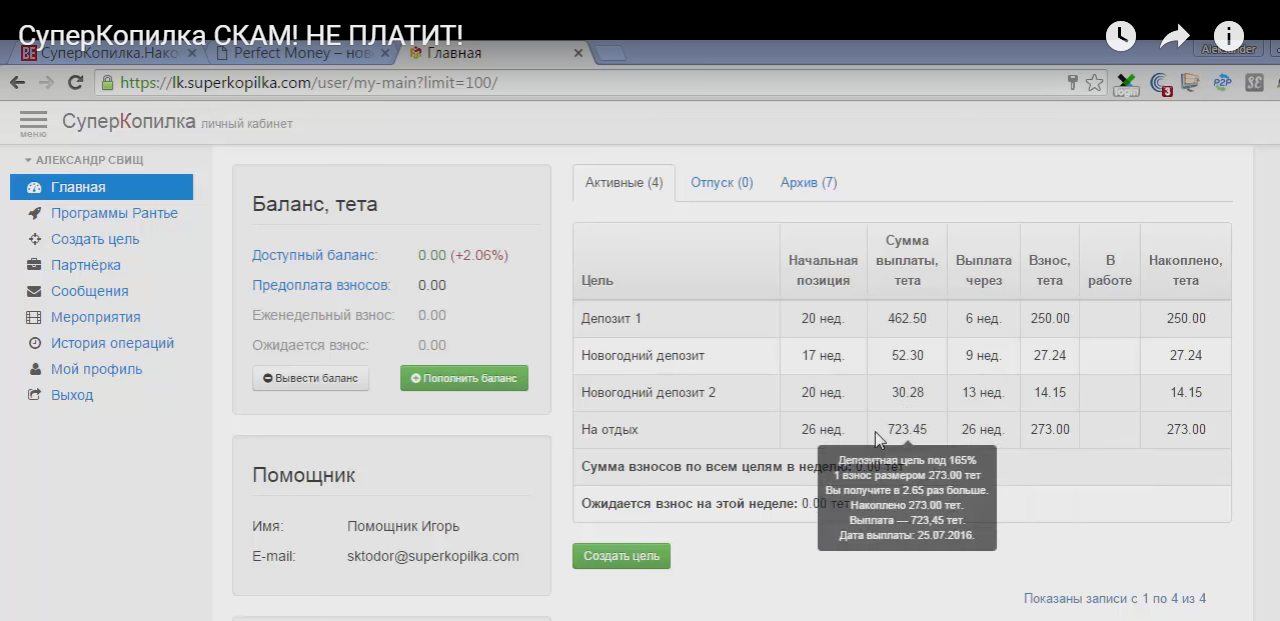Click the Новогодний депозит 2 row name

tap(648, 392)
